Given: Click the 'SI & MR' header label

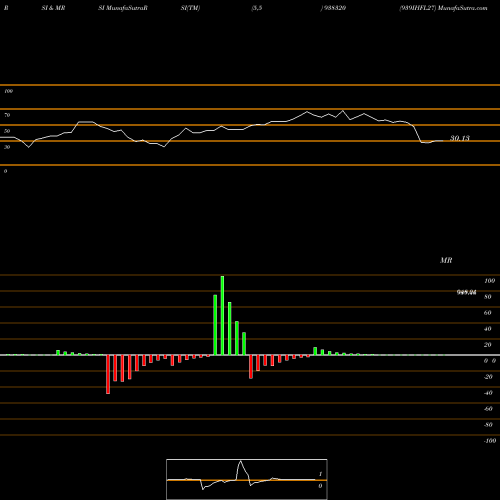Looking at the screenshot, I should [53, 8].
